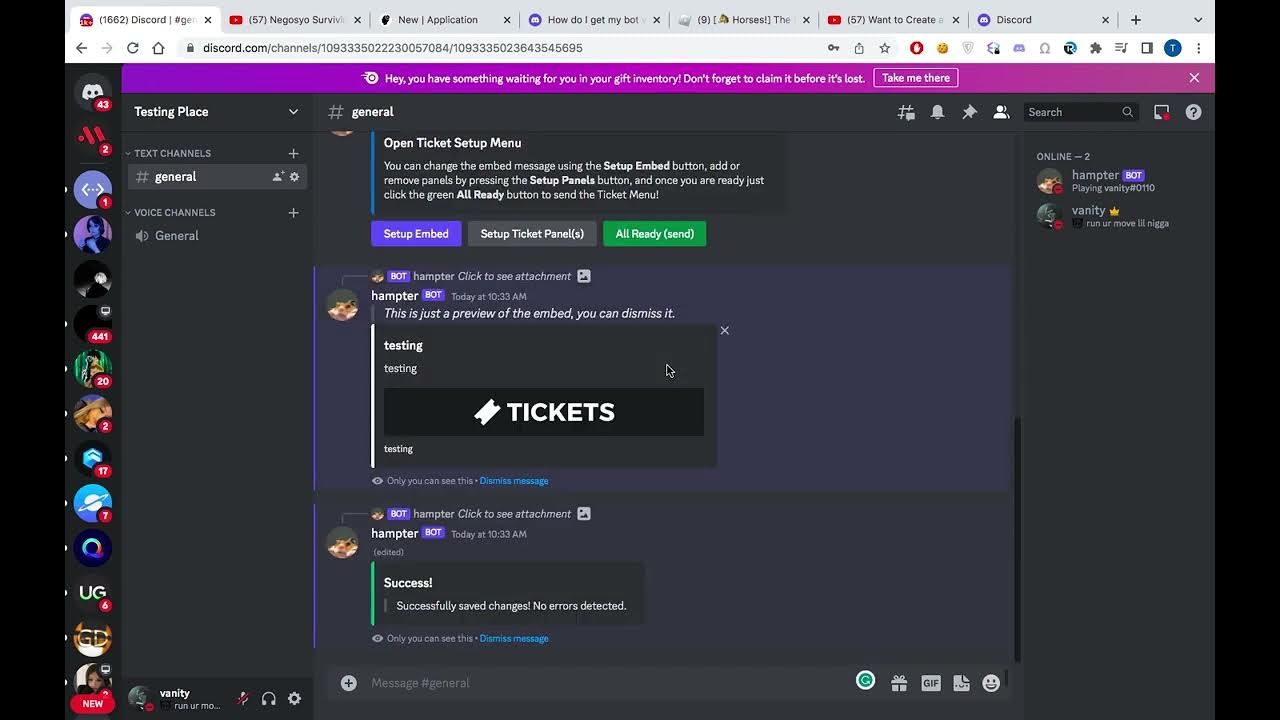Viewport: 1280px width, 720px height.
Task: Open Discord home direct messages icon
Action: pyautogui.click(x=93, y=92)
